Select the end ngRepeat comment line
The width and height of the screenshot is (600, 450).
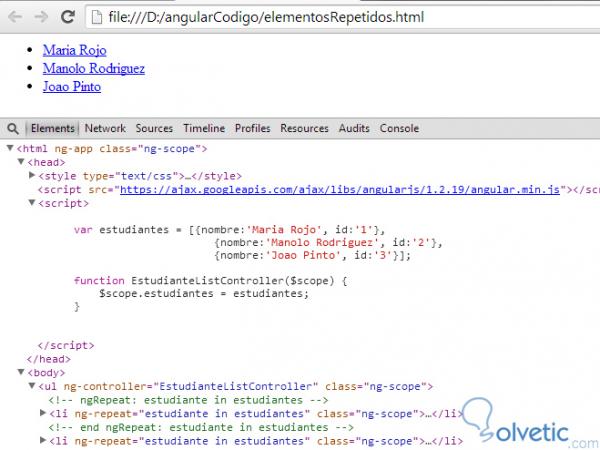coord(201,428)
